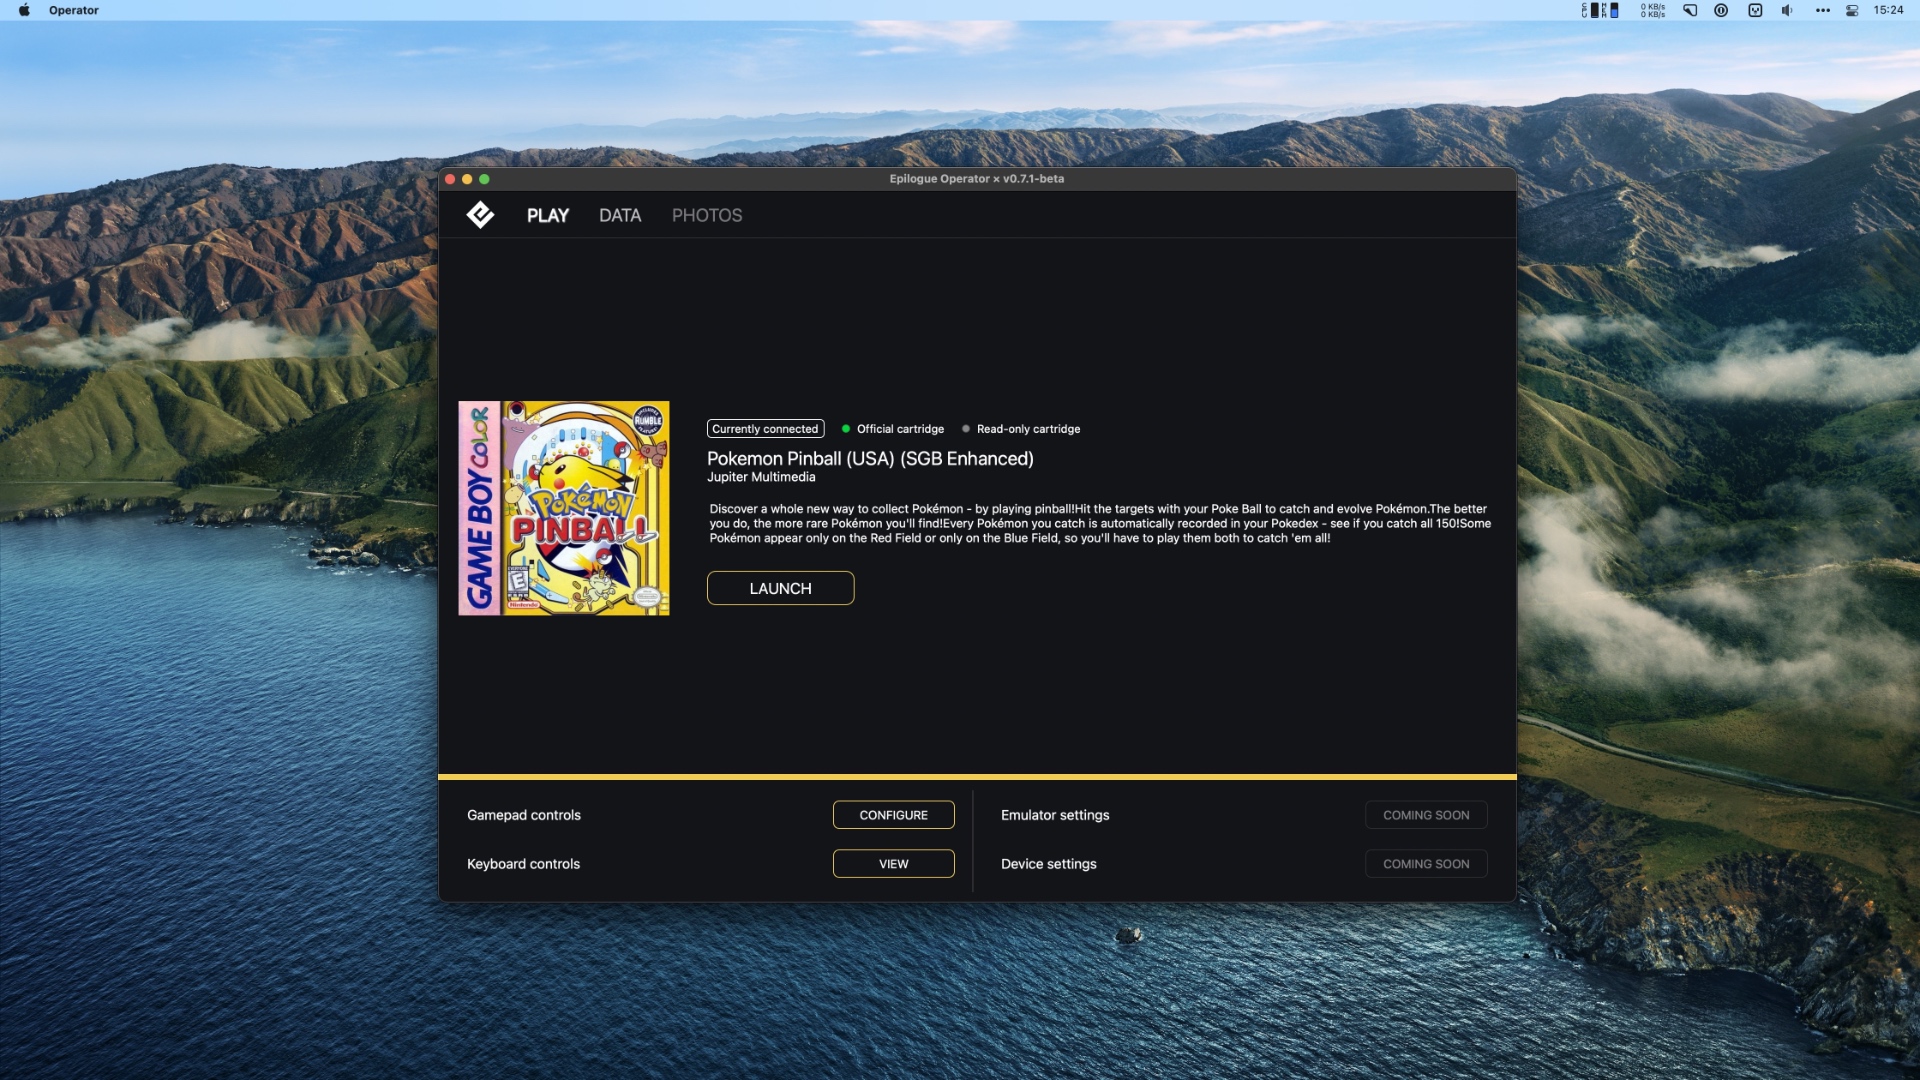The height and width of the screenshot is (1080, 1920).
Task: Open the volume control in menu bar
Action: pos(1787,10)
